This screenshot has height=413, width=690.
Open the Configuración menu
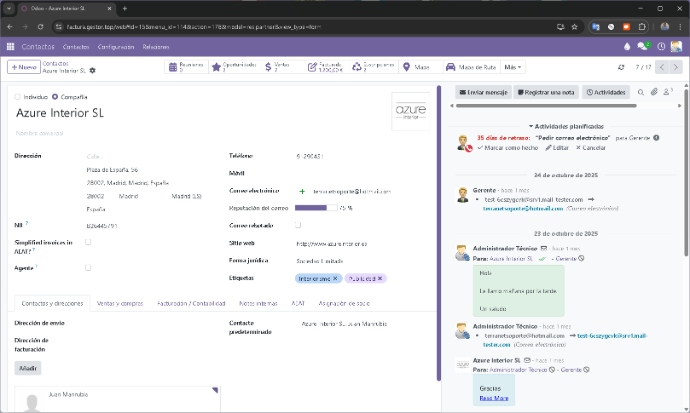[x=116, y=46]
